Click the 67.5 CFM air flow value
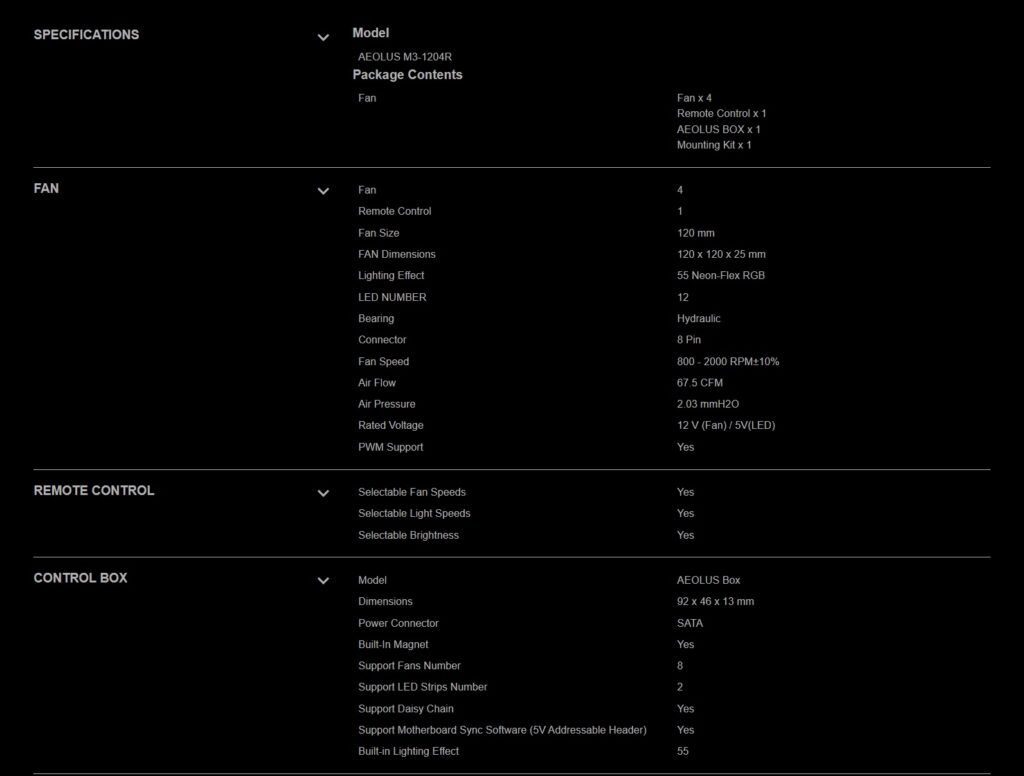The width and height of the screenshot is (1024, 776). pyautogui.click(x=699, y=382)
